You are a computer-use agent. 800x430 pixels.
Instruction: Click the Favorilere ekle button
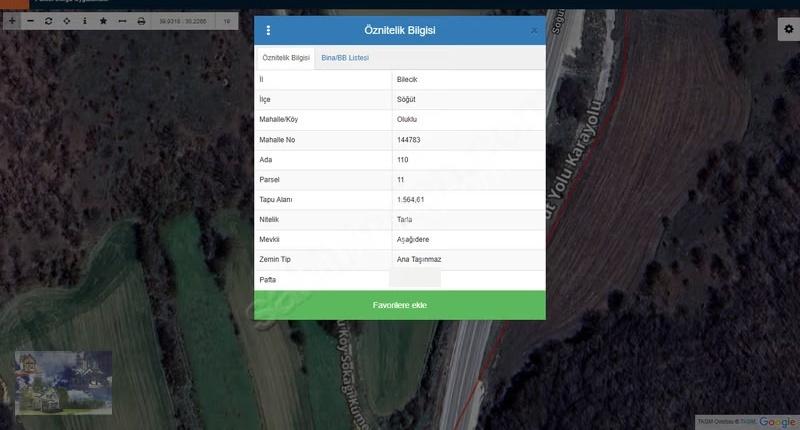[x=399, y=305]
